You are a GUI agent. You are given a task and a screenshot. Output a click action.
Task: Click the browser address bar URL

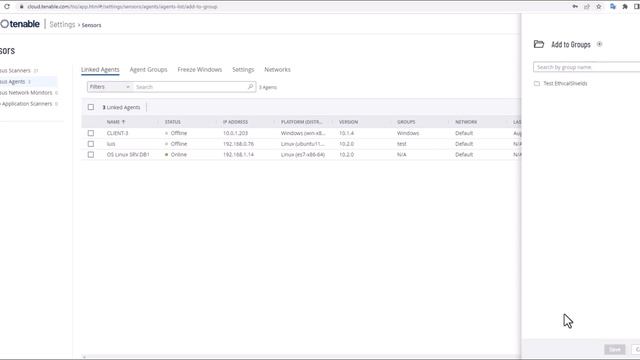(122, 7)
